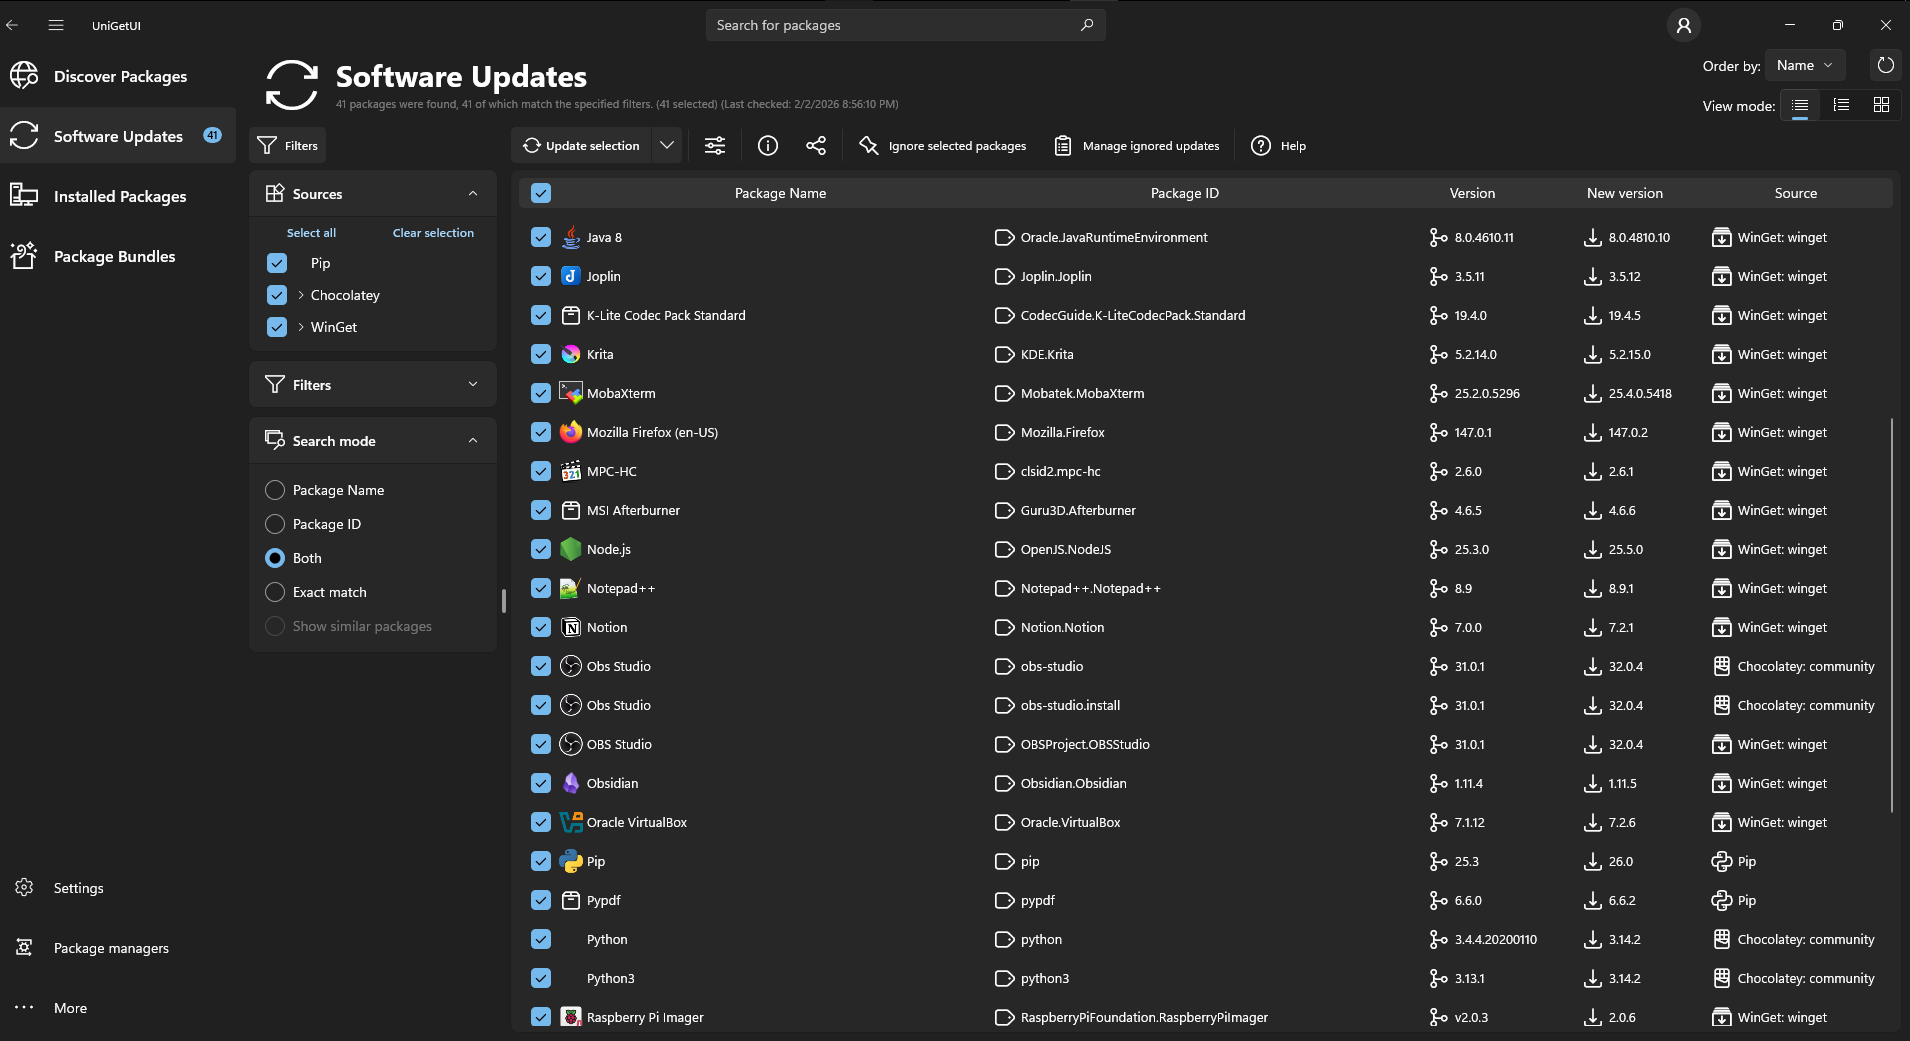This screenshot has height=1041, width=1910.
Task: Go to Discover Packages
Action: [118, 76]
